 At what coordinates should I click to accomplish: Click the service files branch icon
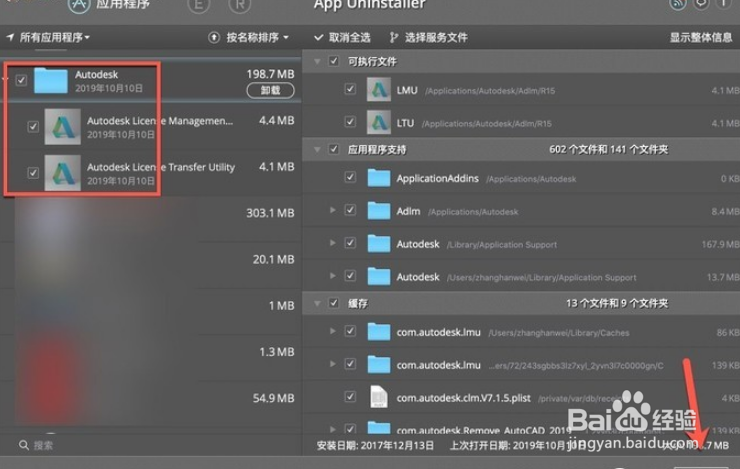pyautogui.click(x=394, y=37)
